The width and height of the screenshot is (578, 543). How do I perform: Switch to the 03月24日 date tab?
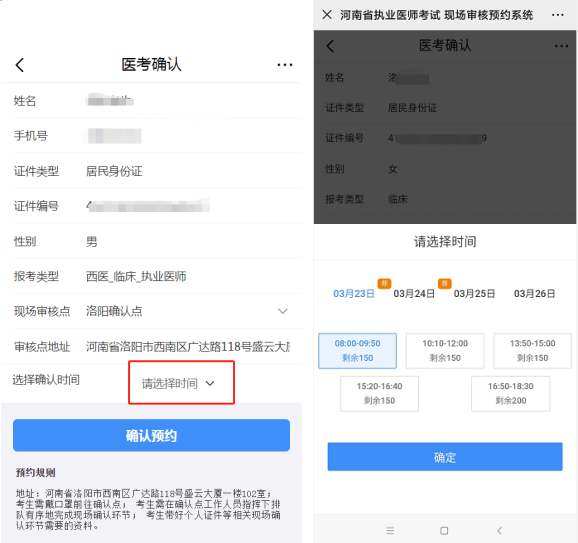(x=414, y=293)
